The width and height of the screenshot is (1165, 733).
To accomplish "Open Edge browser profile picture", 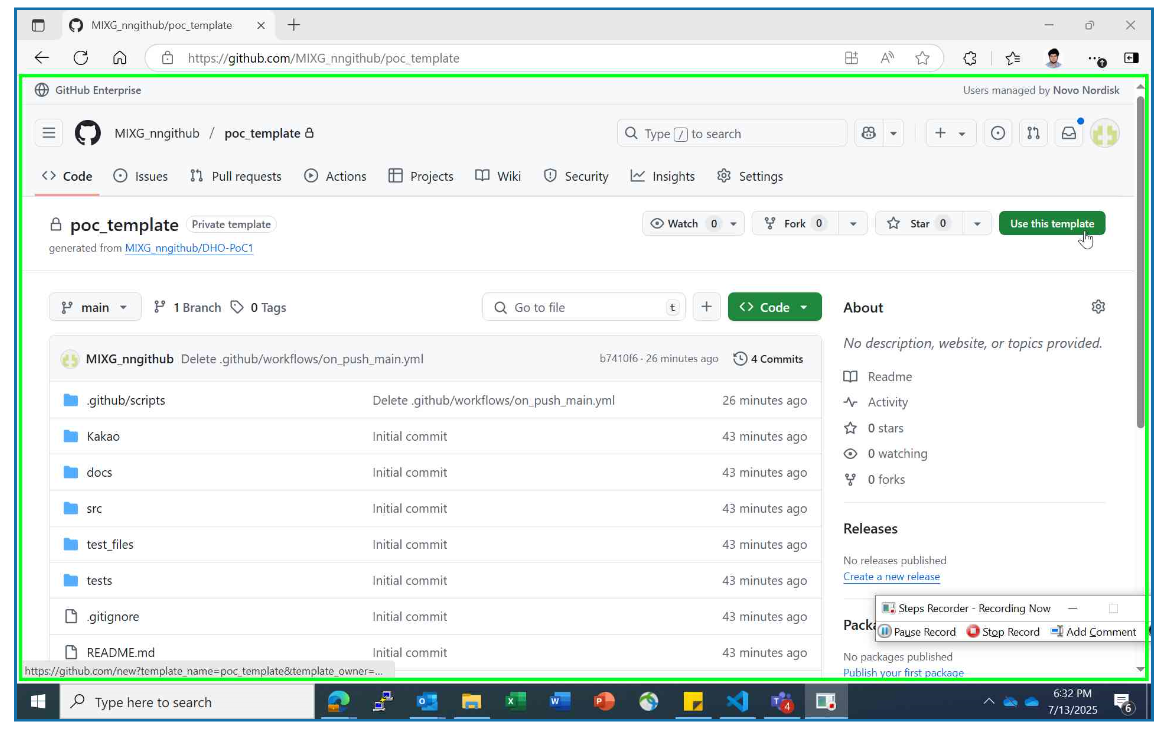I will pos(1053,58).
